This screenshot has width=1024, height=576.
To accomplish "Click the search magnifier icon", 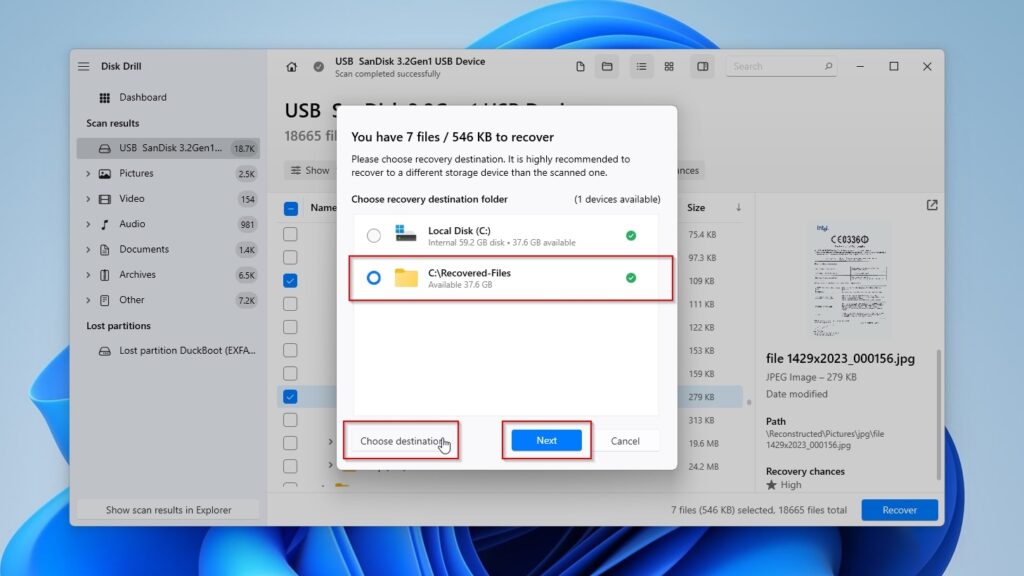I will point(828,66).
